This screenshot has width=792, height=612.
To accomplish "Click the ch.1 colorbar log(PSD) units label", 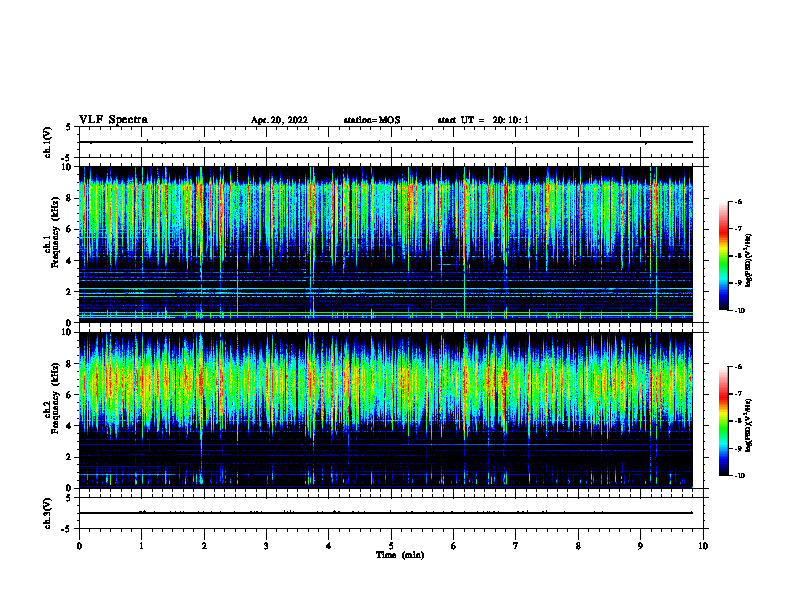I will click(x=749, y=260).
